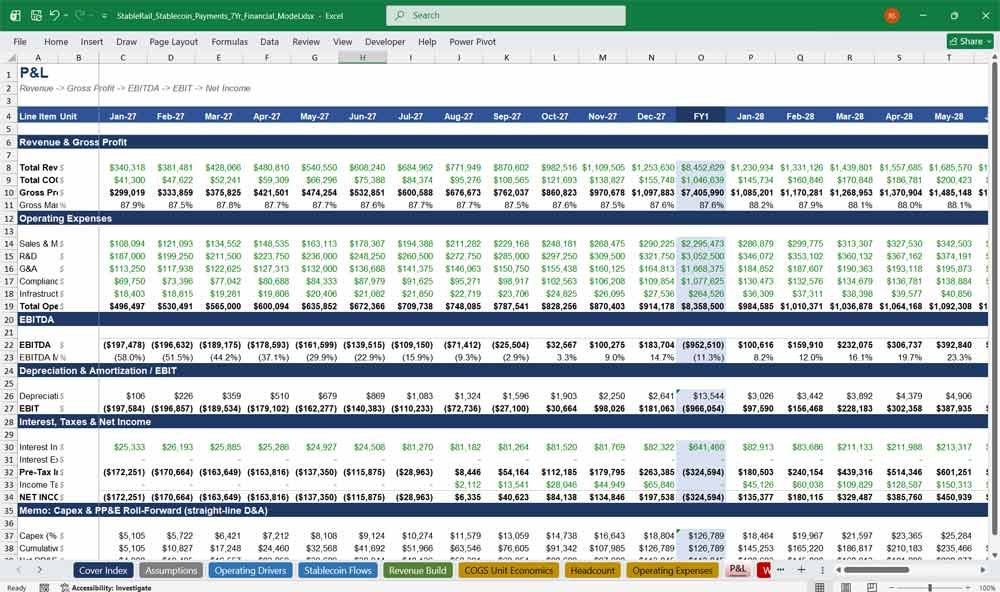The image size is (1000, 592).
Task: Select the Assumptions sheet tab
Action: point(171,570)
